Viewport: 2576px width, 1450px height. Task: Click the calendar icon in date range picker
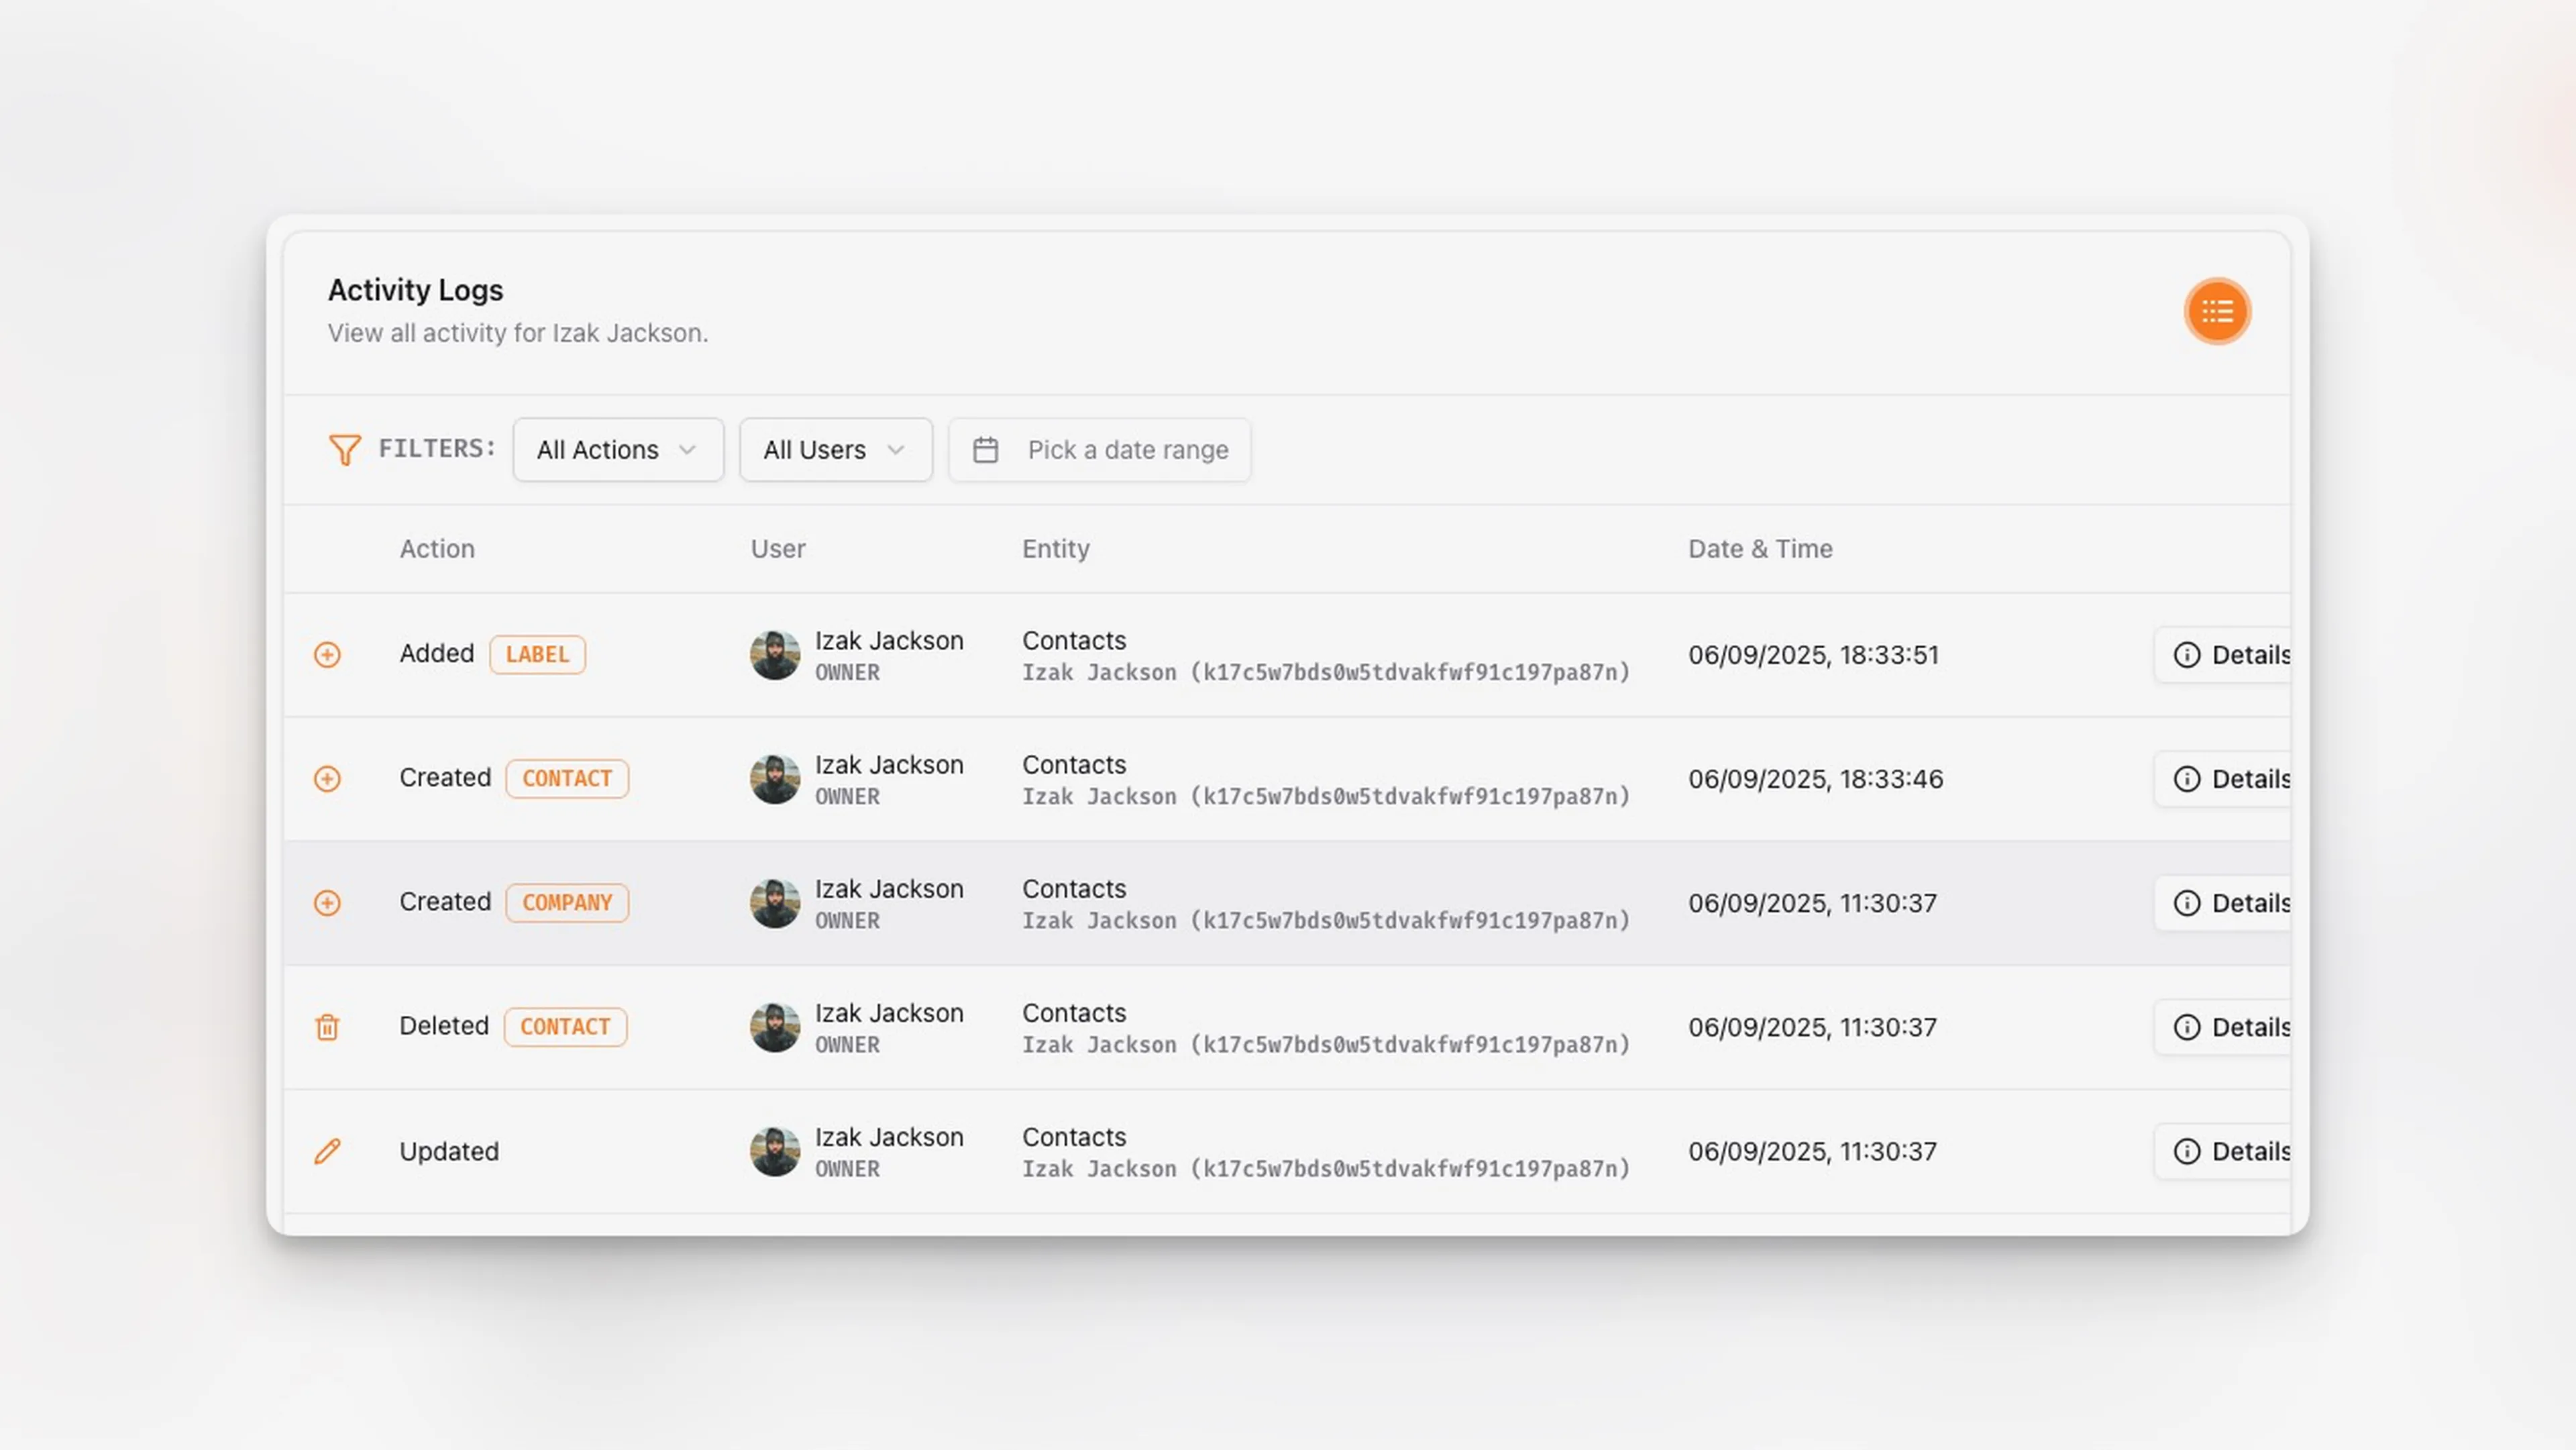985,450
